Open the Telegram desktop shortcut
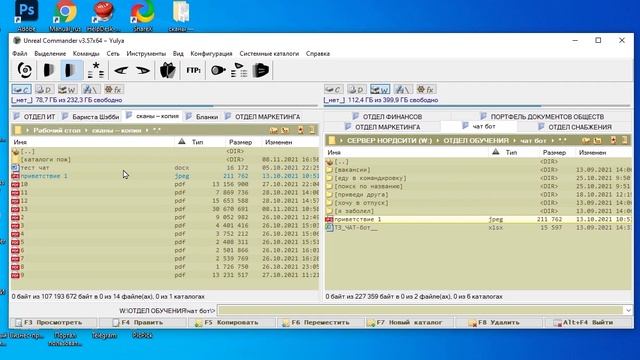The height and width of the screenshot is (360, 640). [104, 336]
